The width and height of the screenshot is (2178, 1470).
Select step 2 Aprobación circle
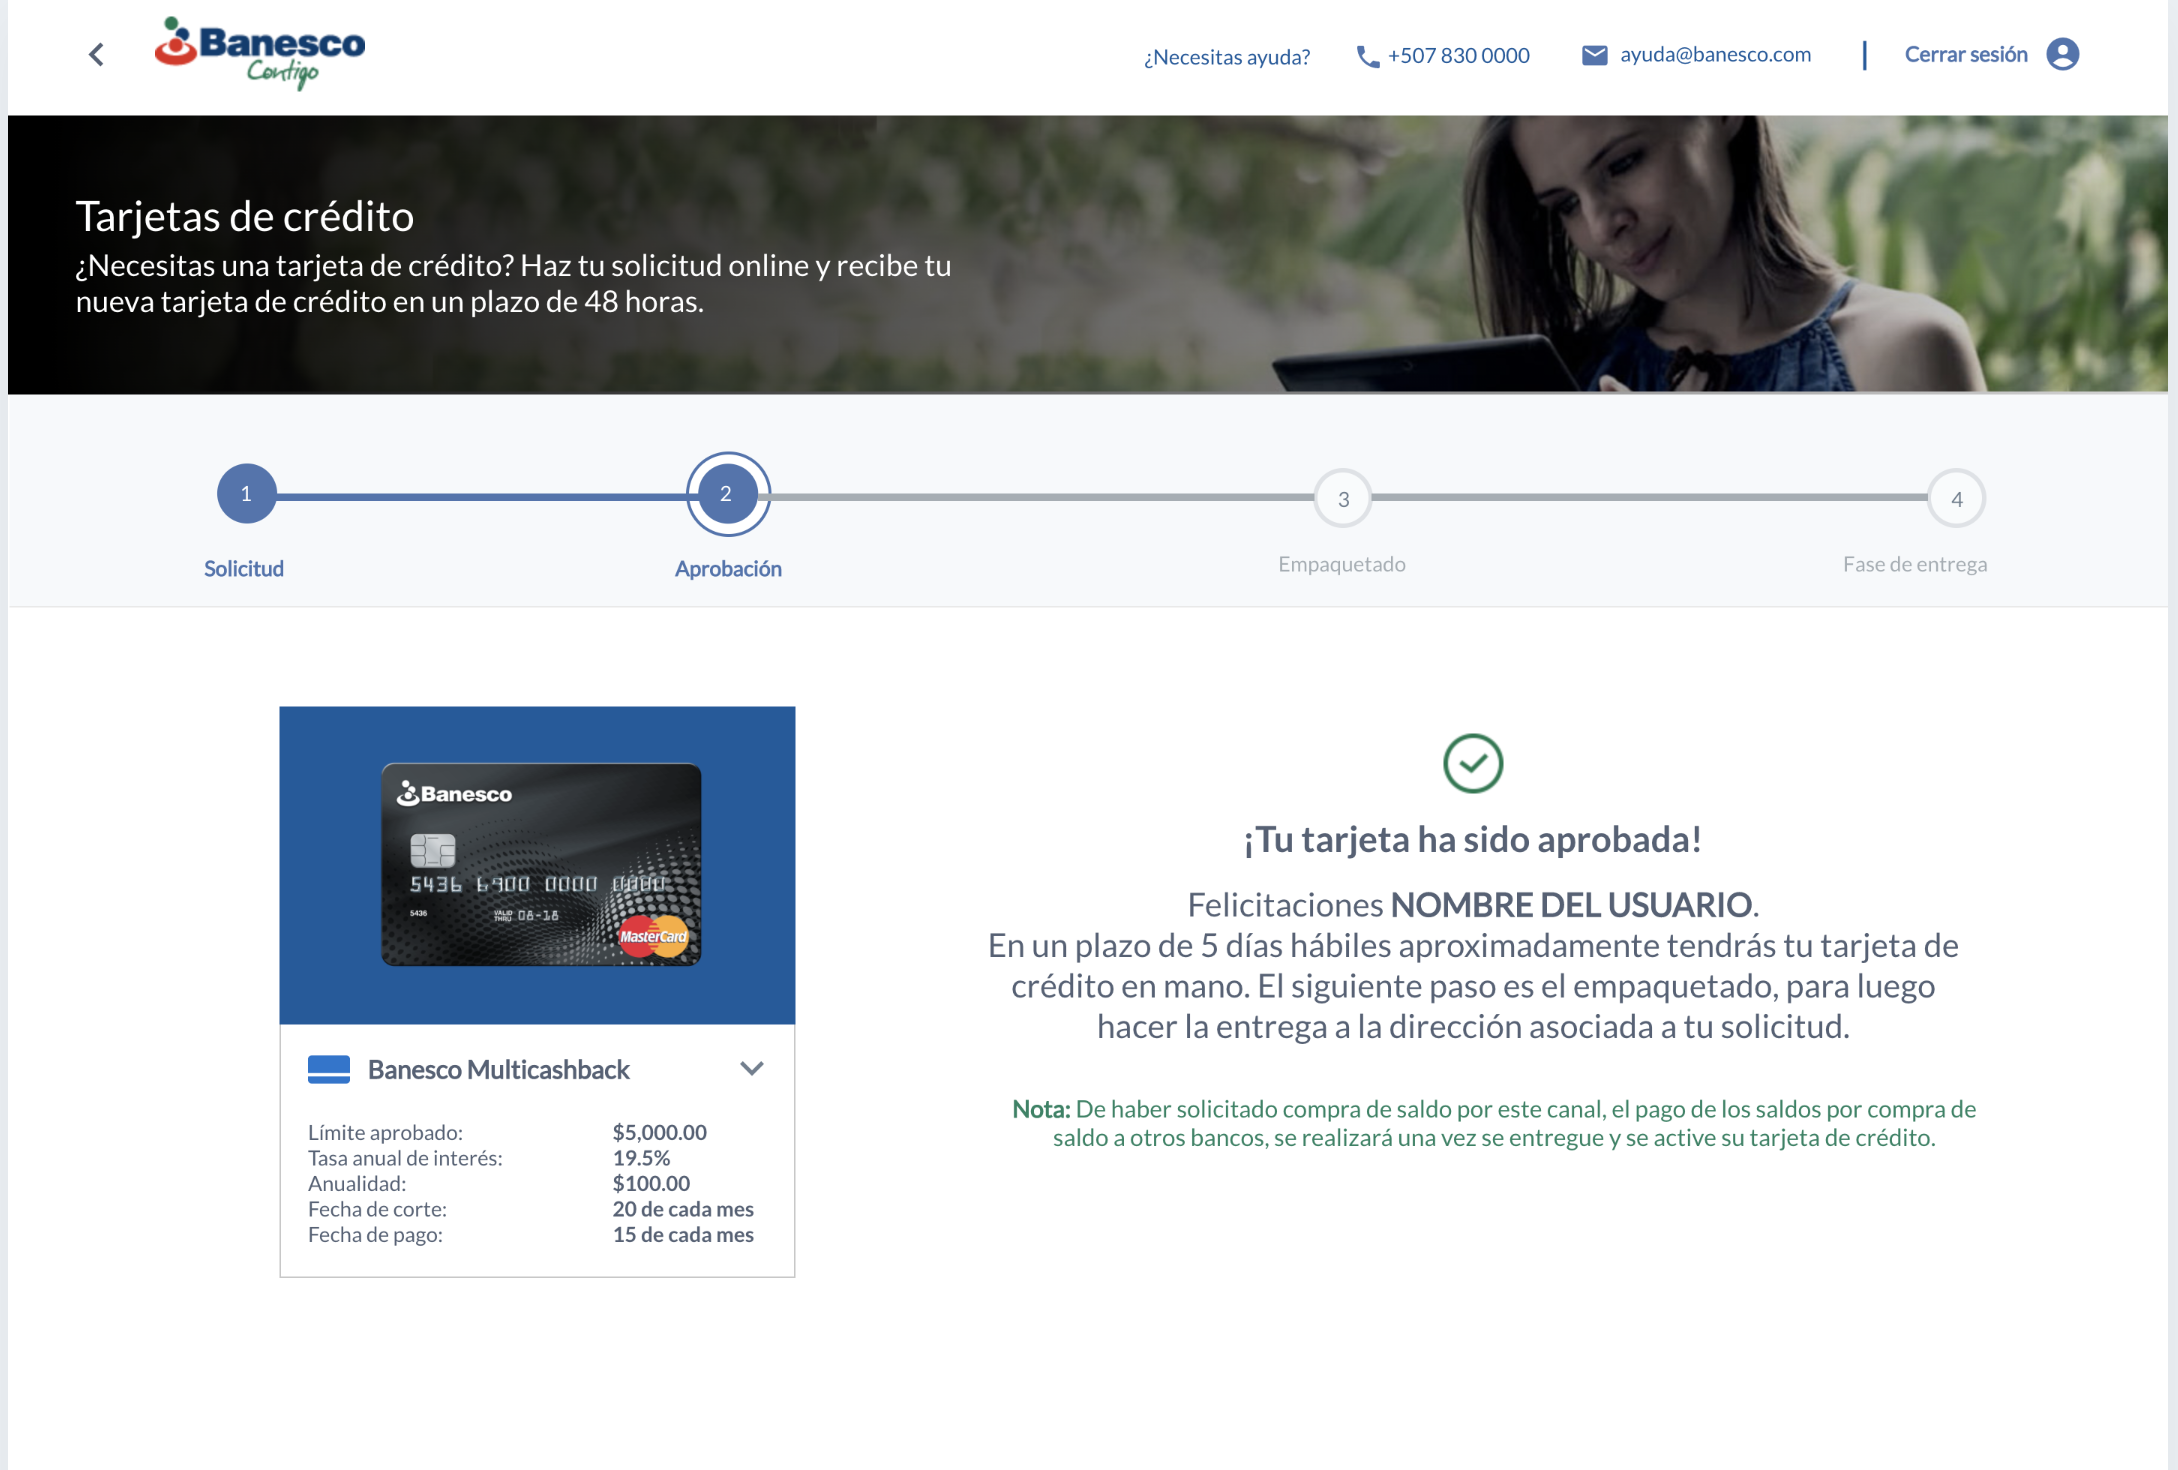727,494
